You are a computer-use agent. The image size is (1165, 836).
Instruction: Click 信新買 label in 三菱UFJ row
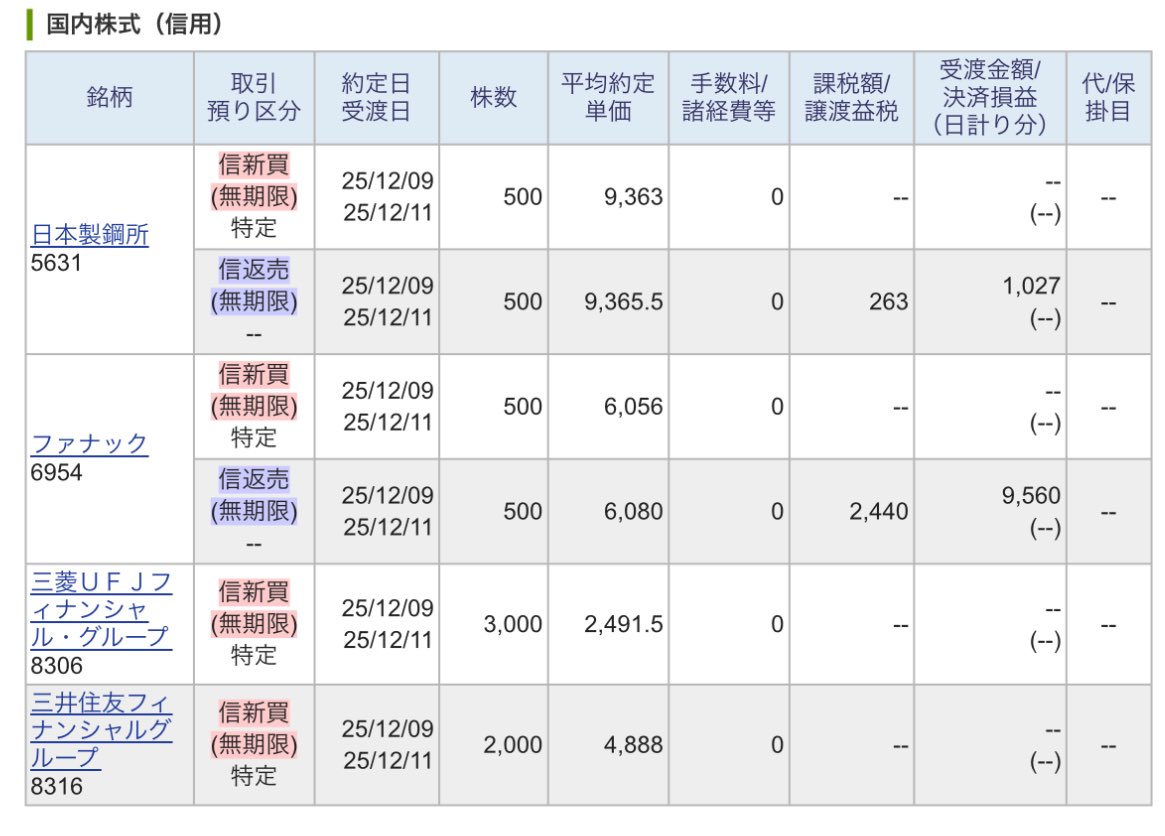pos(254,592)
